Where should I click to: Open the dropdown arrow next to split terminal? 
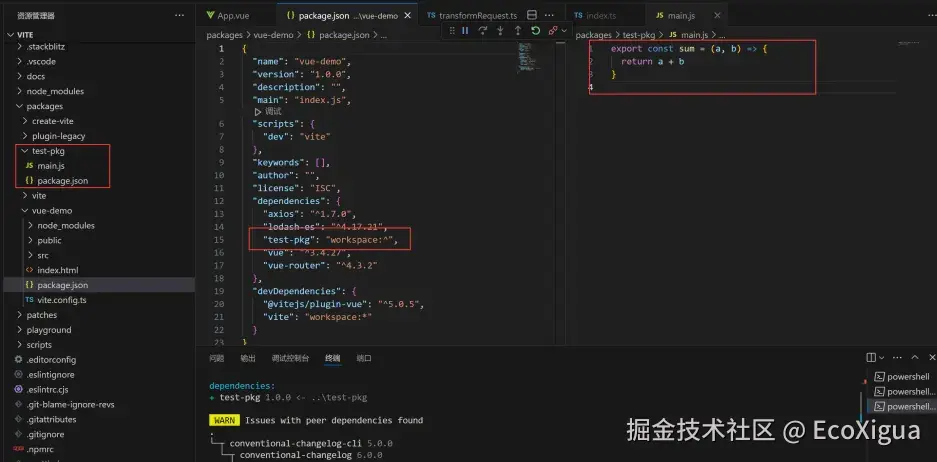point(881,357)
